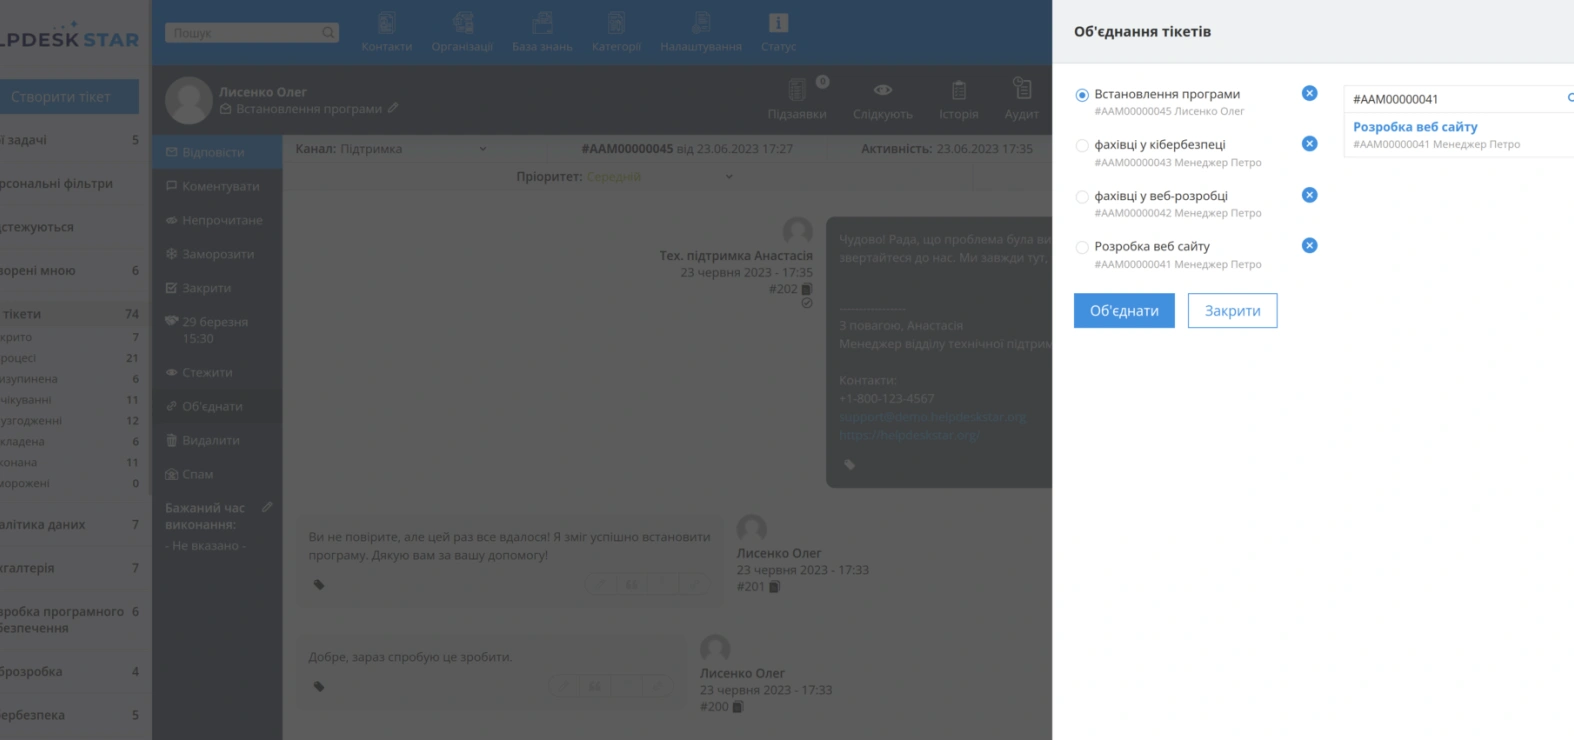This screenshot has height=740, width=1574.
Task: Select the Коментувати item in the ticket sidebar
Action: coord(217,186)
